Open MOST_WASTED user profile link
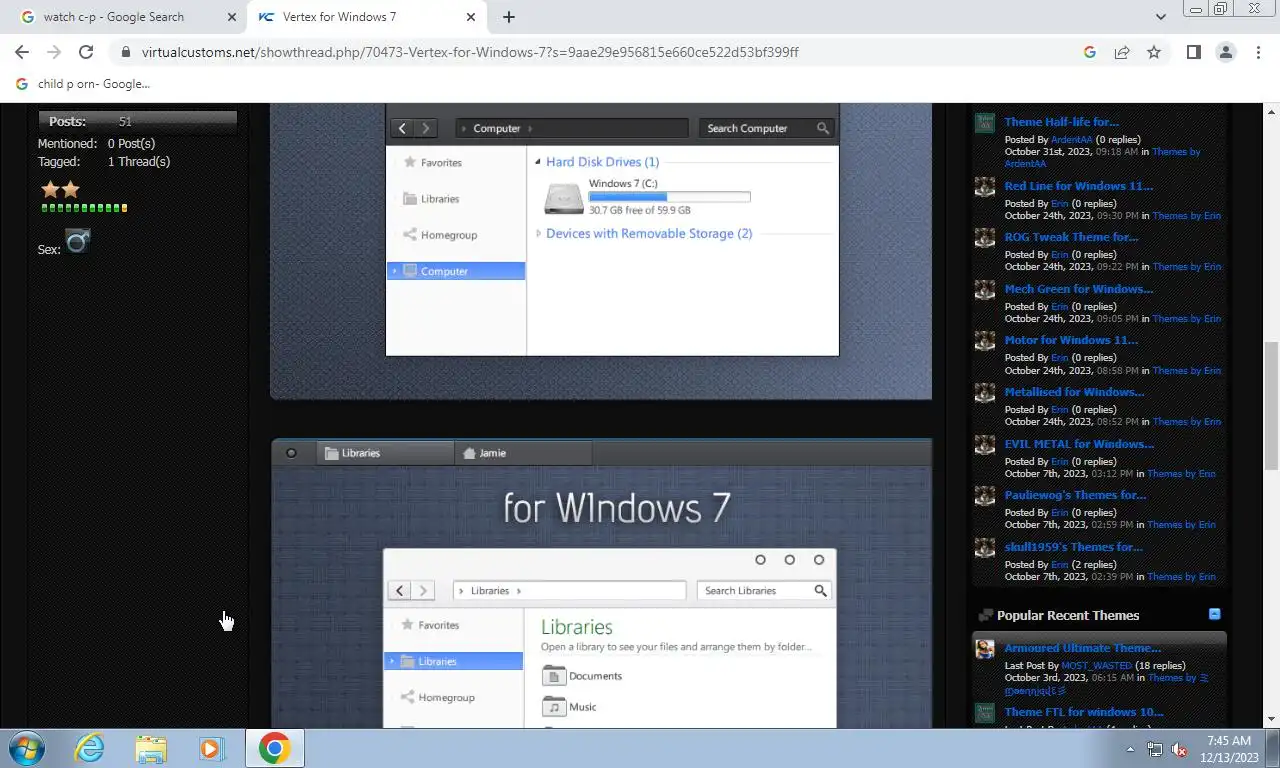Screen dimensions: 1280x768 1096,666
